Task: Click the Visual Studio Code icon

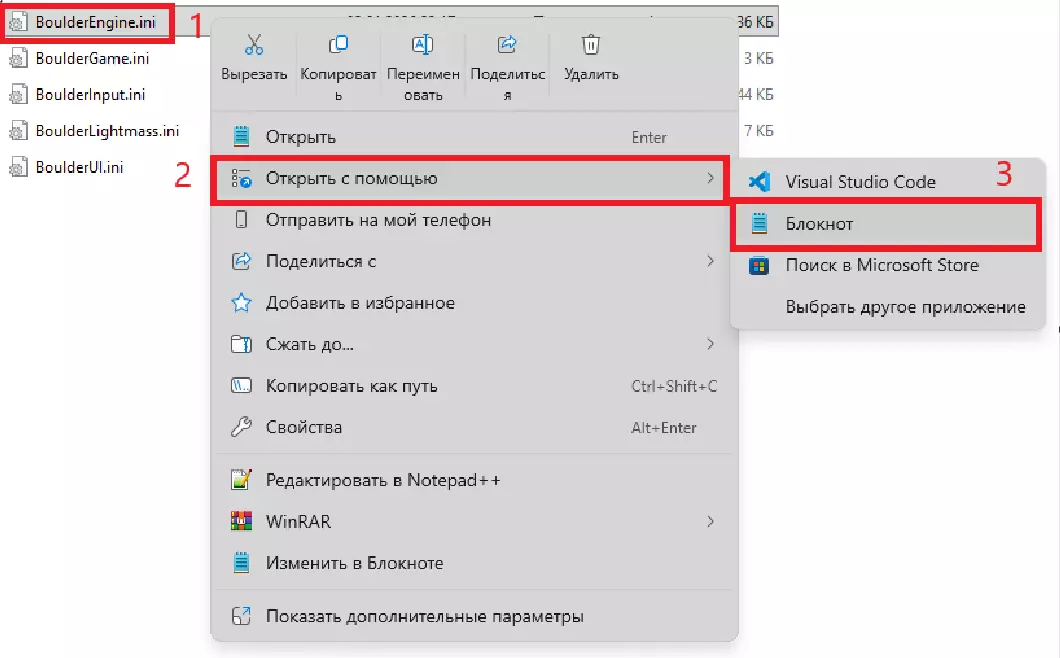Action: coord(759,182)
